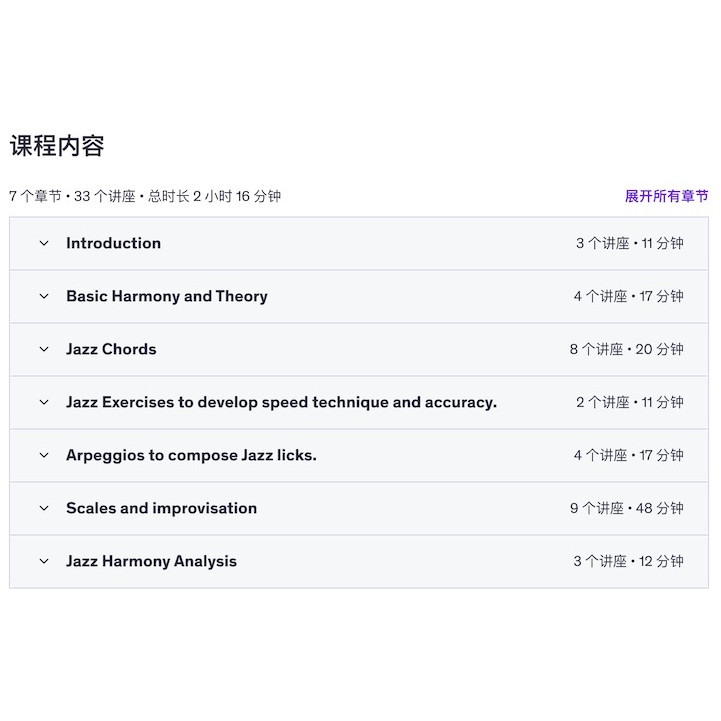This screenshot has height=721, width=721.
Task: Expand the Jazz Chords section chevron
Action: [x=44, y=349]
